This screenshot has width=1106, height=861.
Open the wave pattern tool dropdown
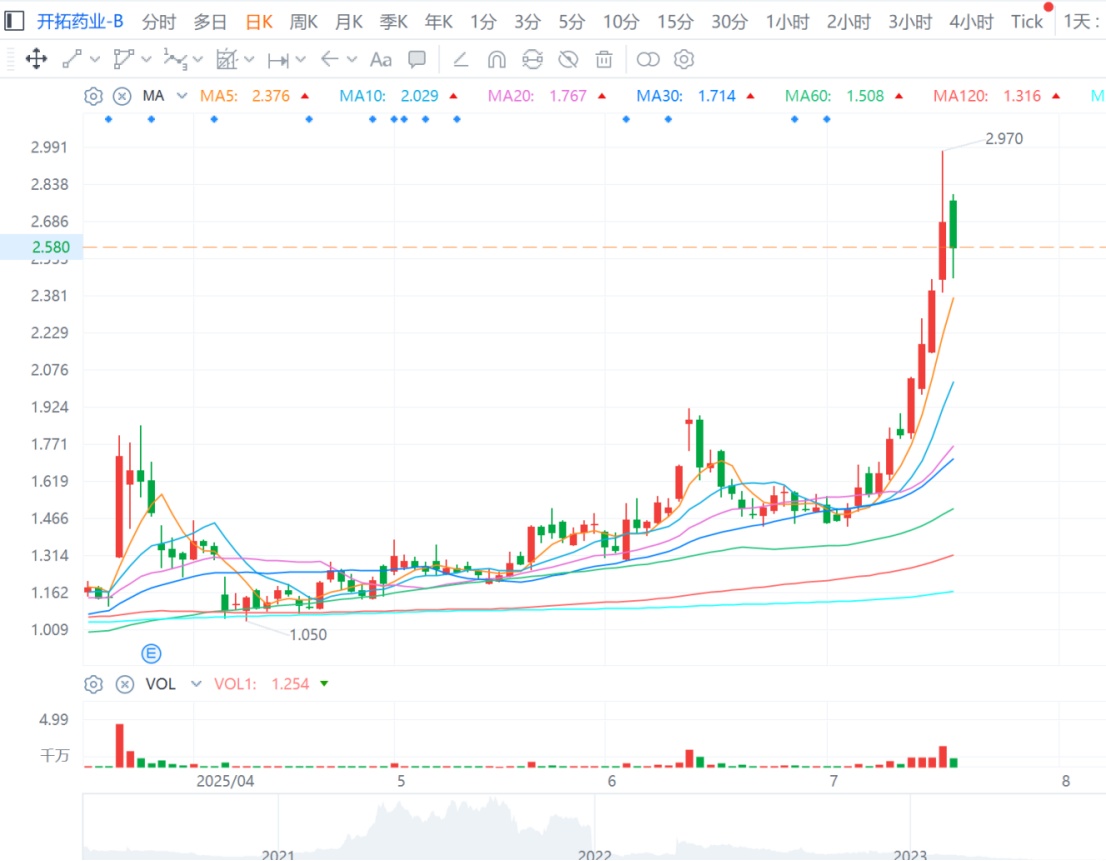click(x=197, y=60)
